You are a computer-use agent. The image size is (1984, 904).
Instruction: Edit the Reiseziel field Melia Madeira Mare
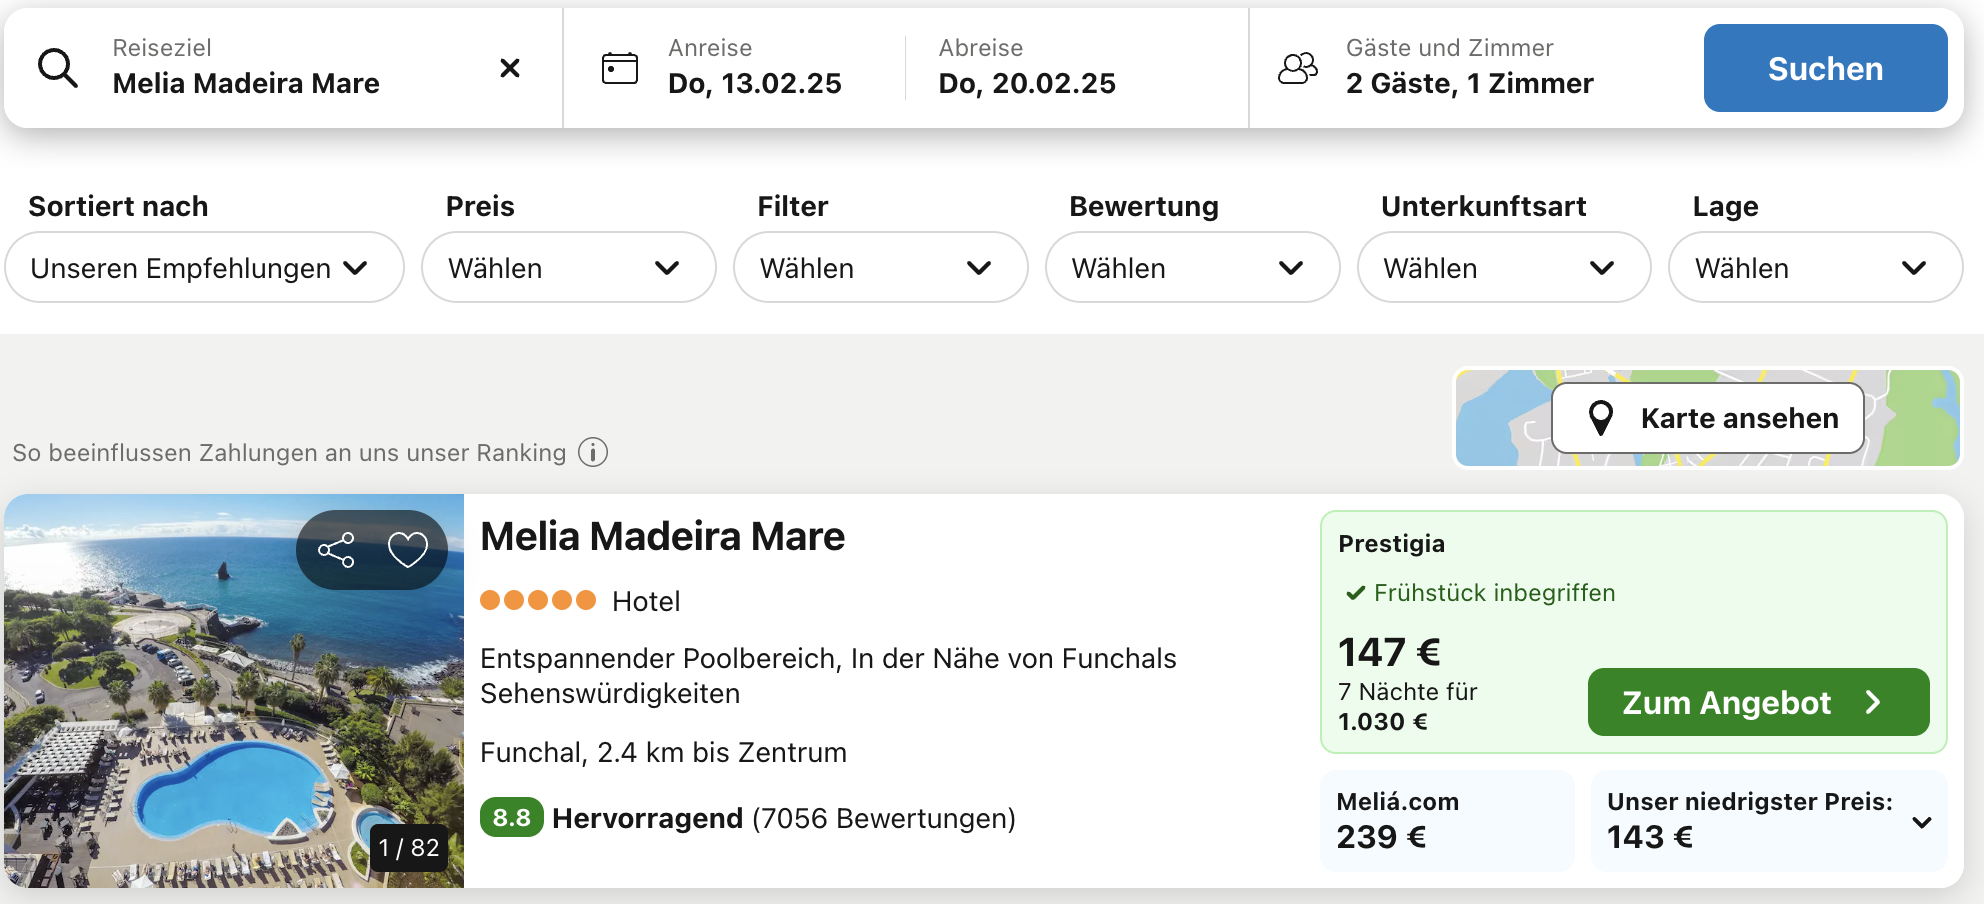coord(284,68)
